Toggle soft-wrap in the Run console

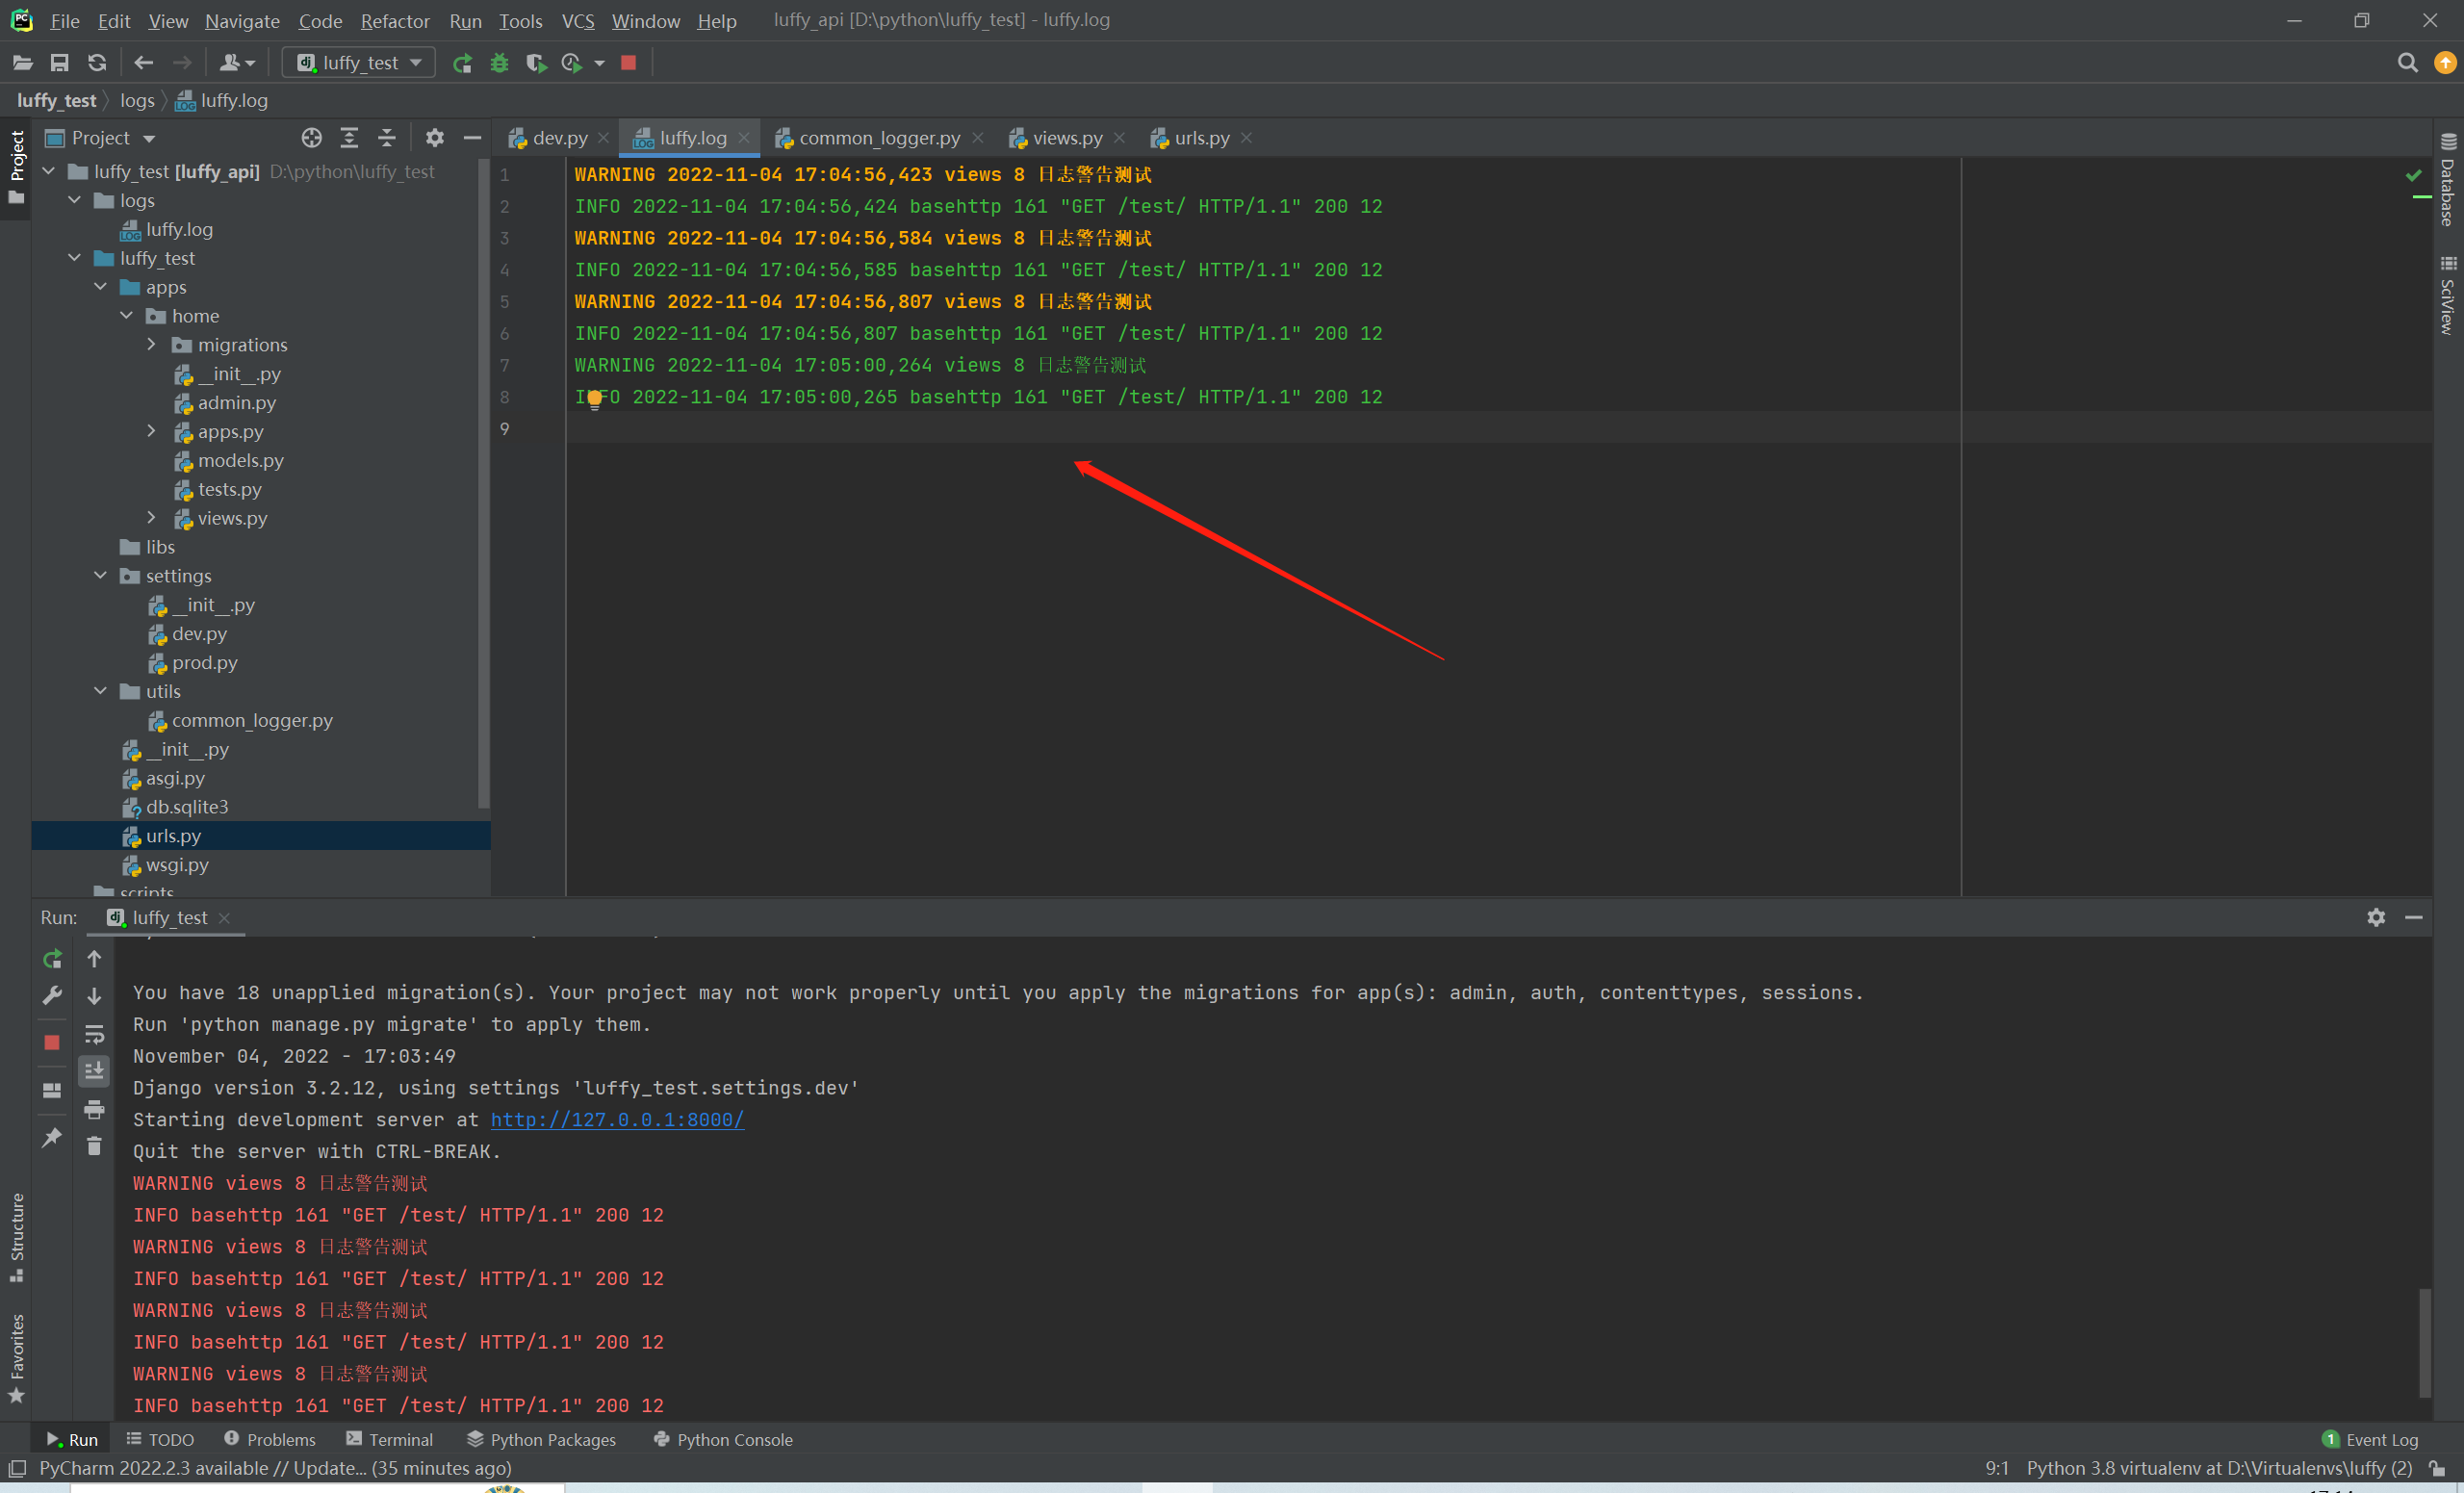pos(94,1034)
